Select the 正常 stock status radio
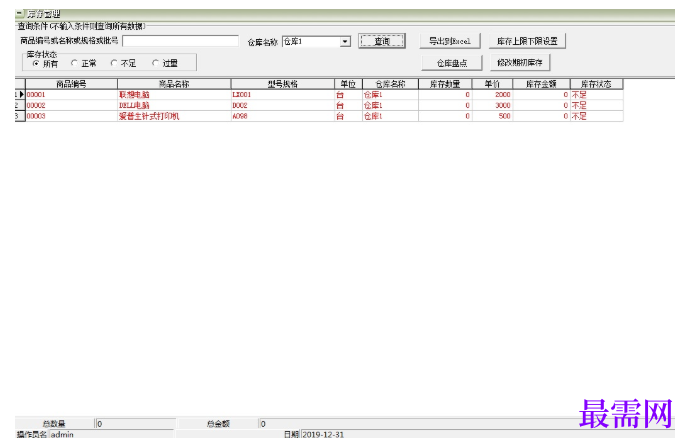 pyautogui.click(x=74, y=63)
